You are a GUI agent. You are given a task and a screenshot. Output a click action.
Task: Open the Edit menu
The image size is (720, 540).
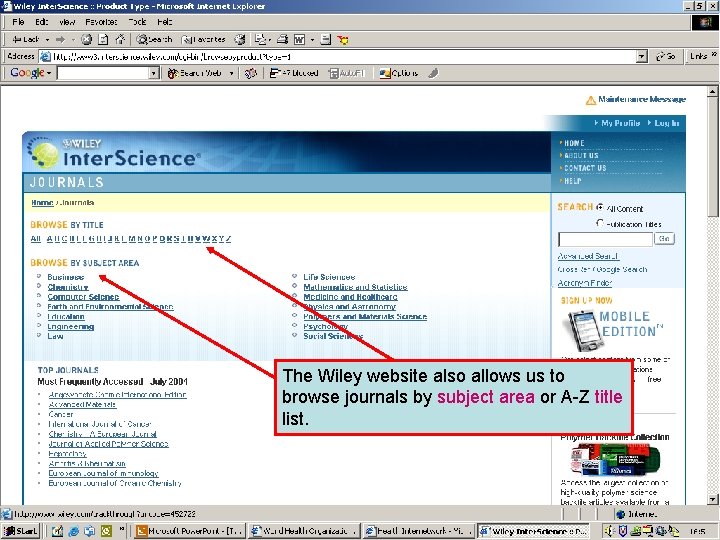pos(41,22)
